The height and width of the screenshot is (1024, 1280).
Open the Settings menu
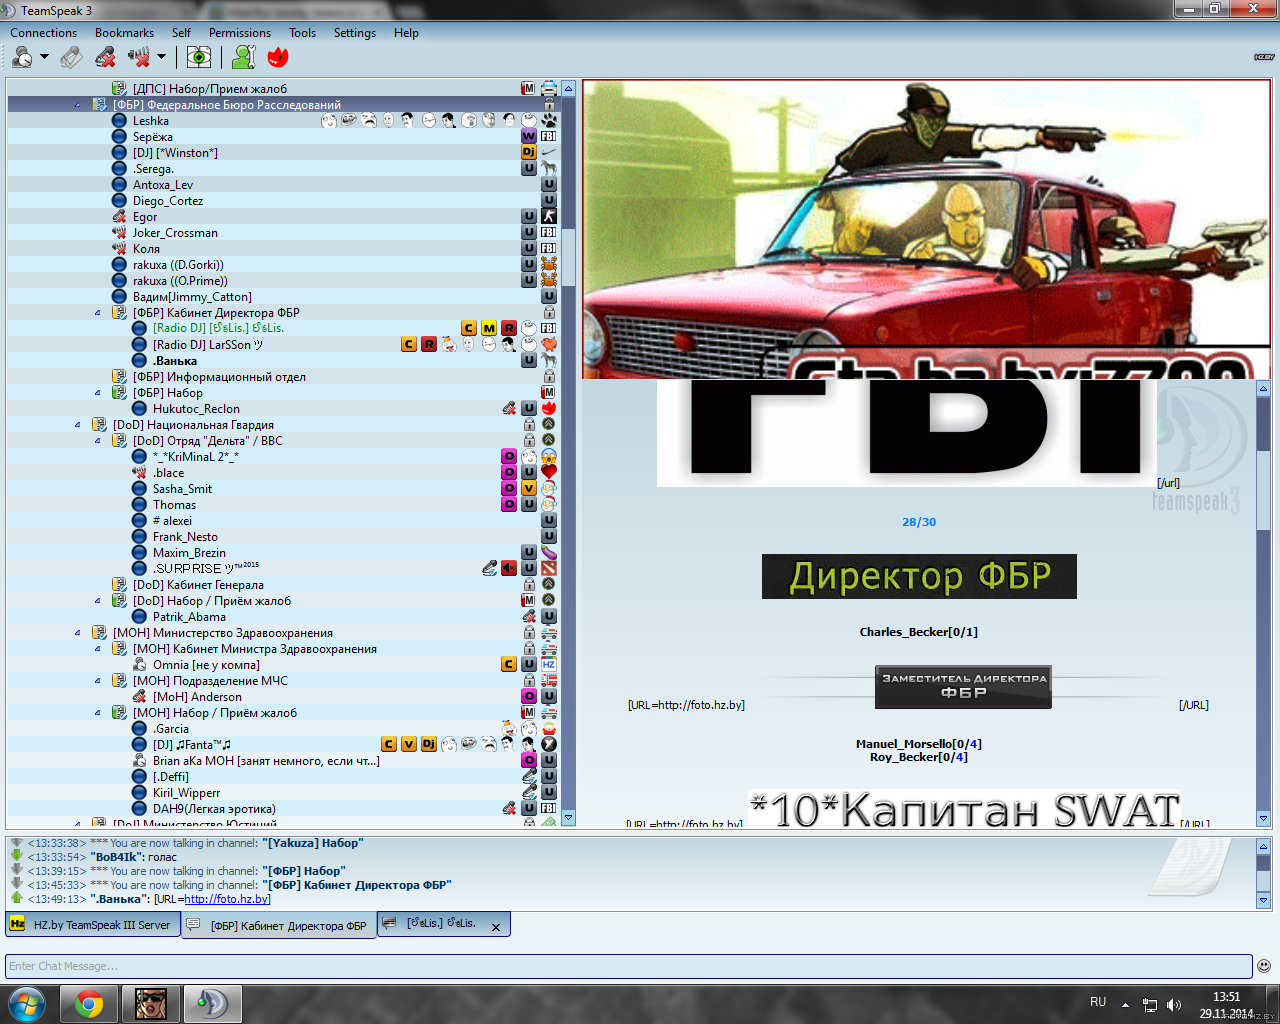coord(355,33)
